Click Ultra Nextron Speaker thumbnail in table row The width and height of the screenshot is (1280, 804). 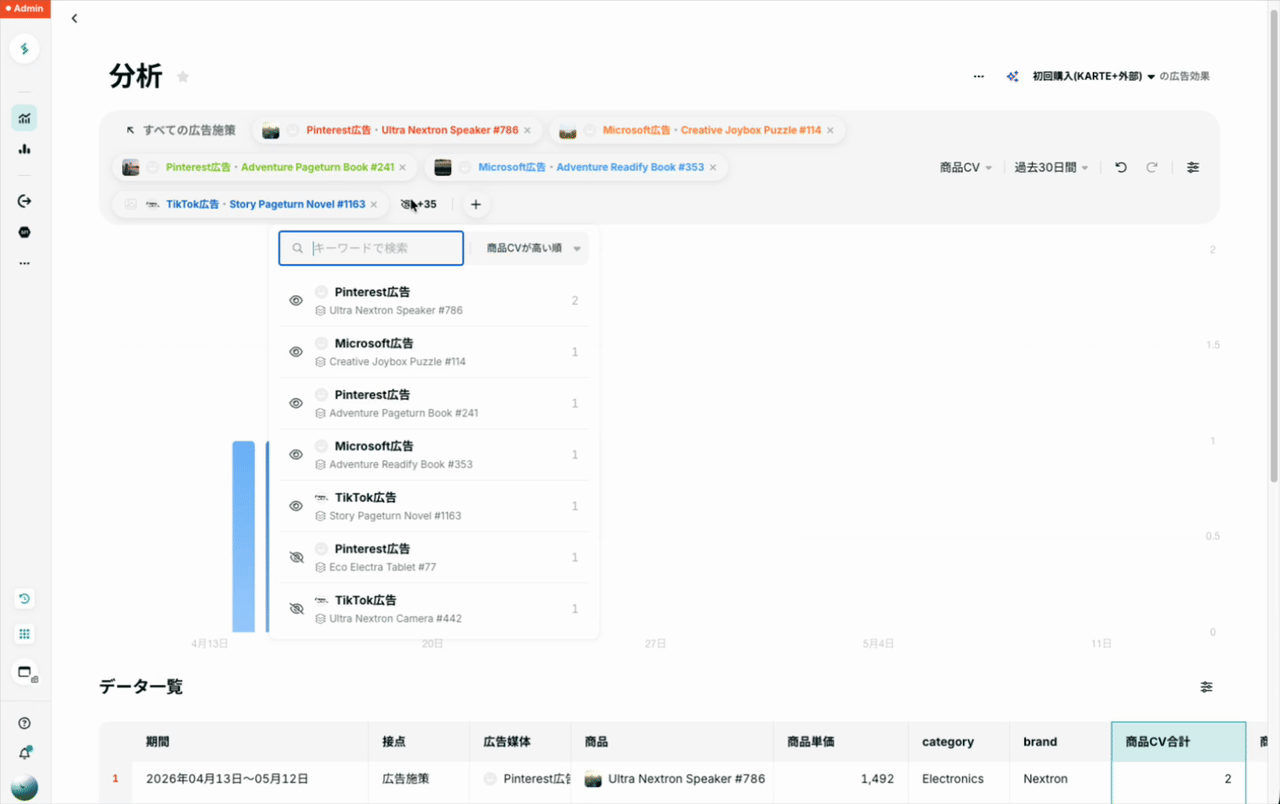[x=593, y=779]
